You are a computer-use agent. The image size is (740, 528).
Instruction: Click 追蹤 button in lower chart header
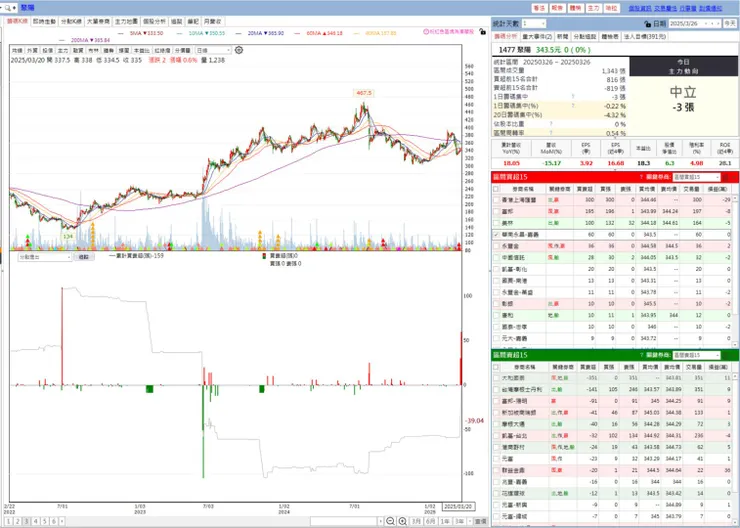click(84, 257)
